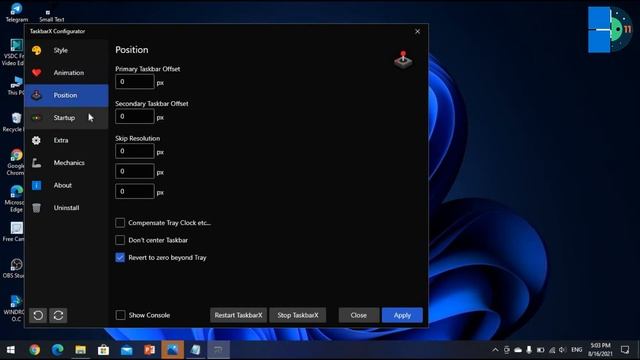Click the Startup traffic light icon
The height and width of the screenshot is (360, 640).
(x=36, y=118)
